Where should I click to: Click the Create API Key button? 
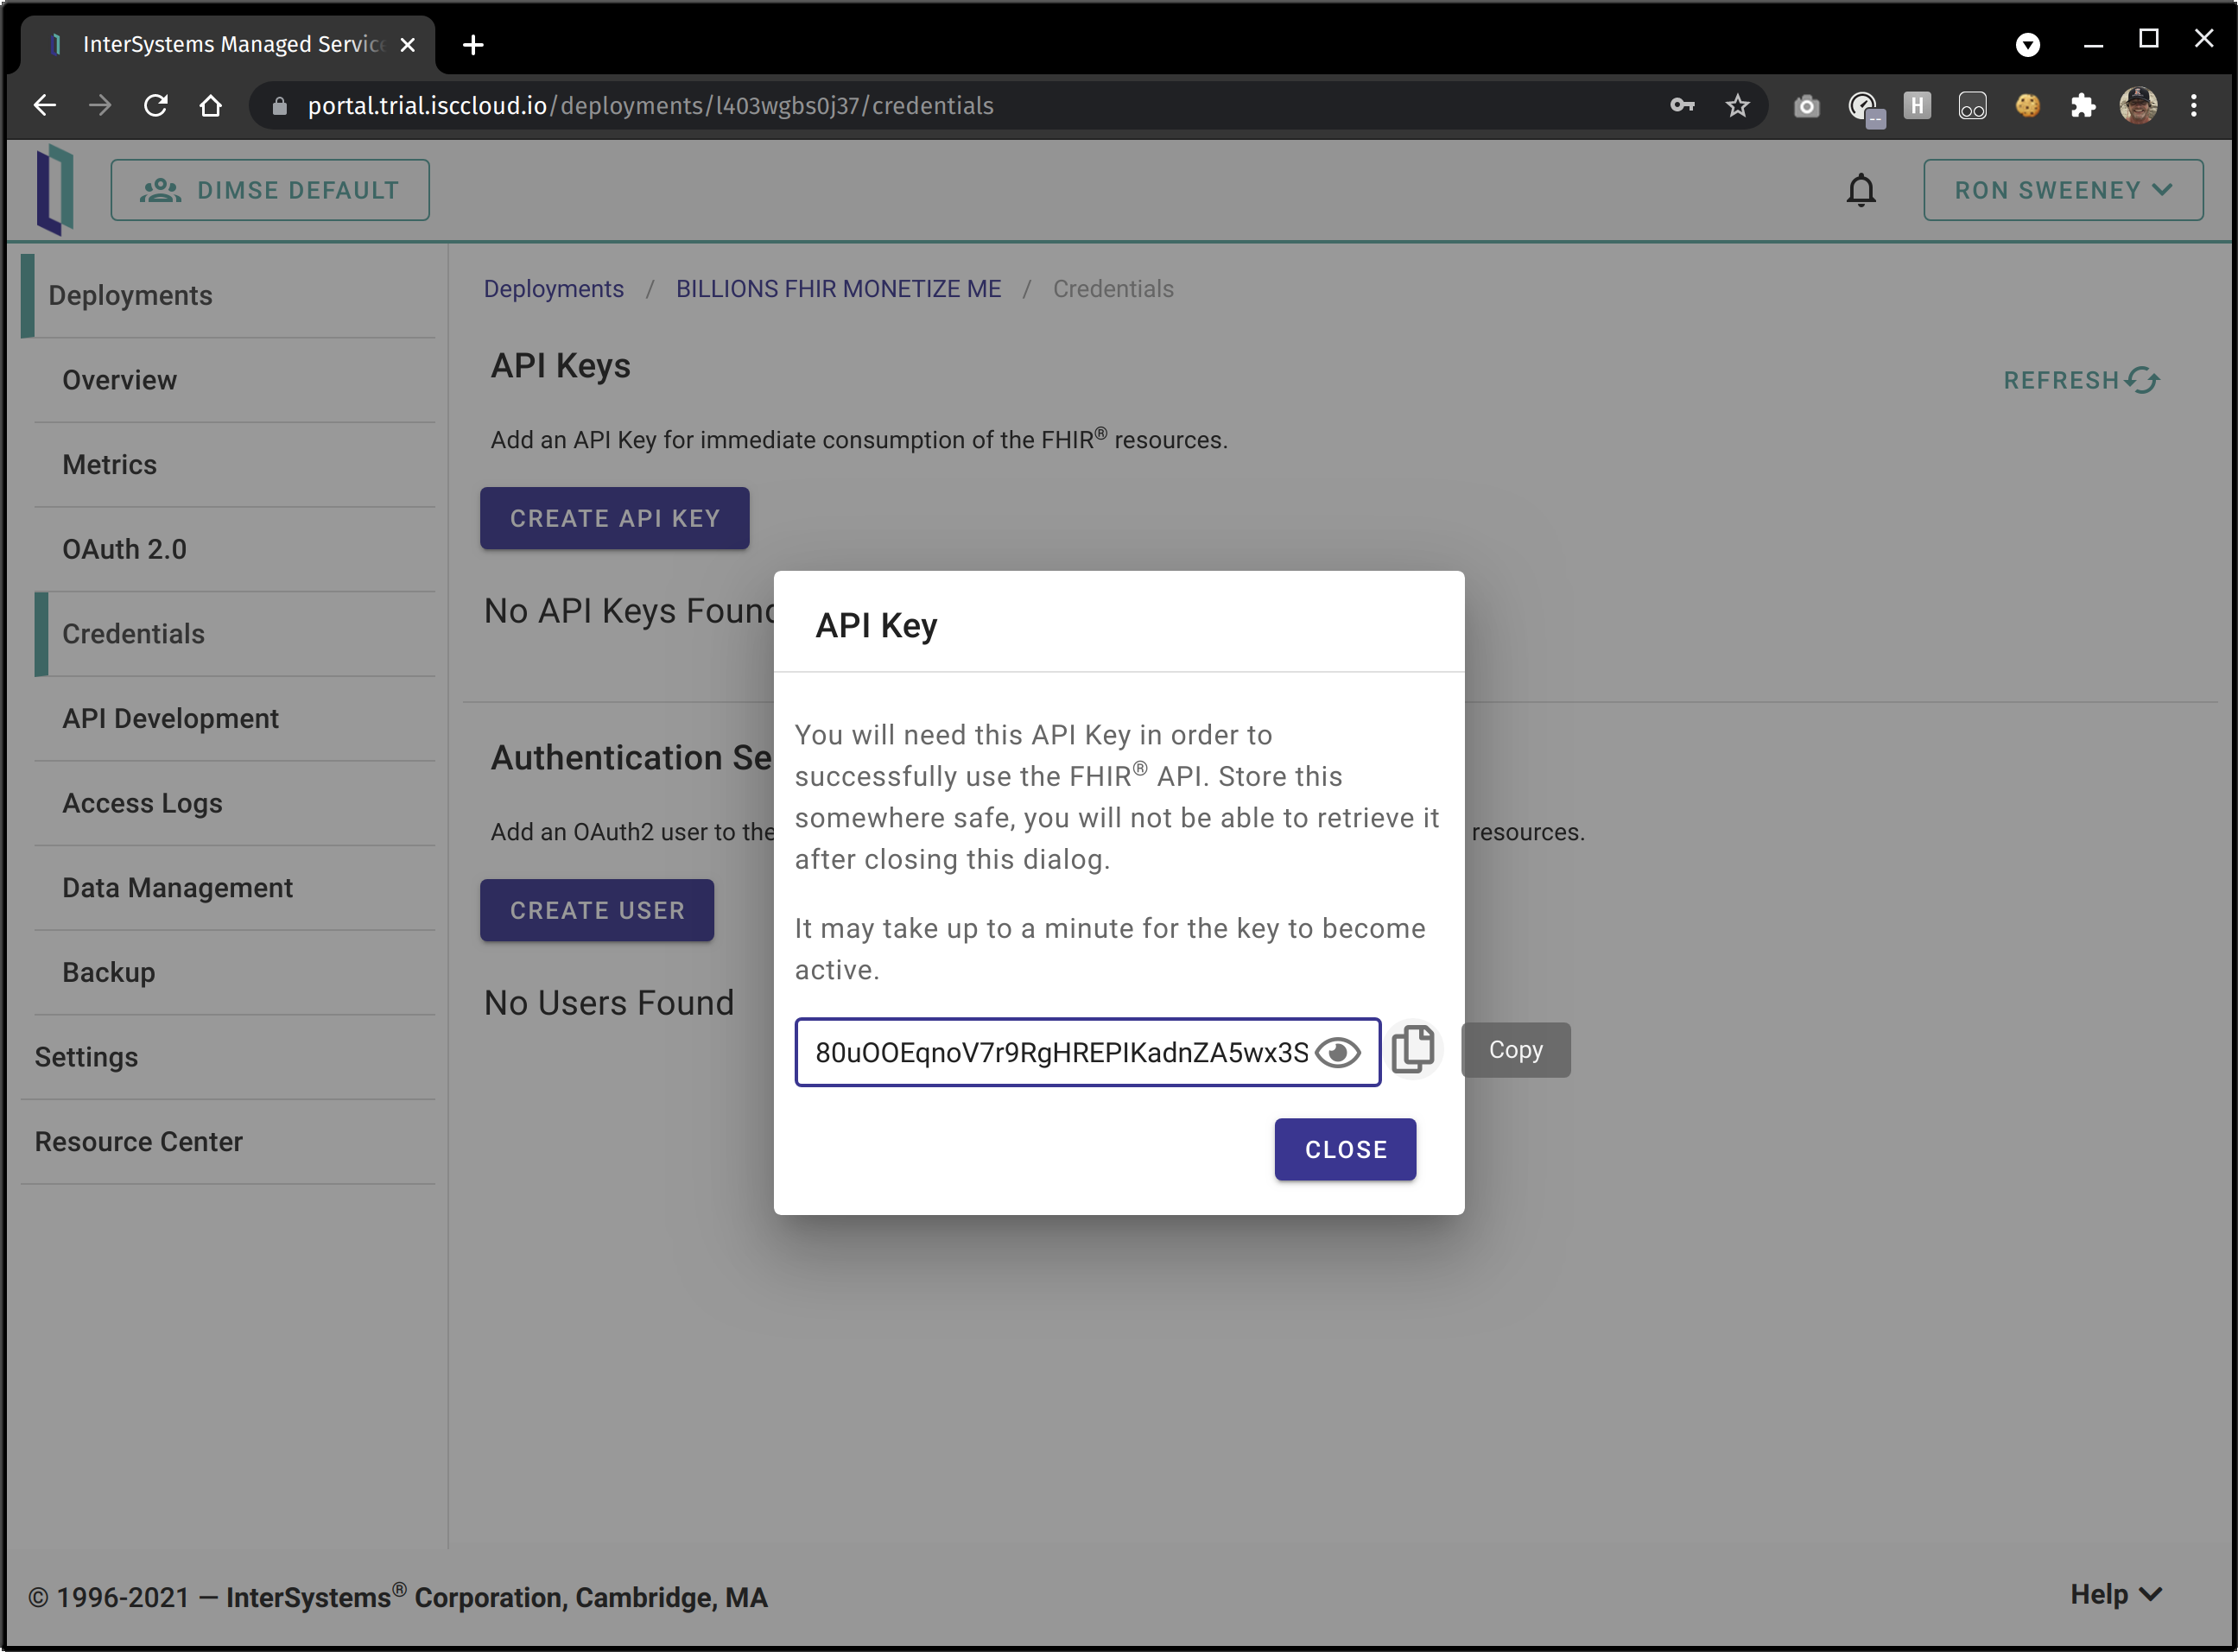click(614, 518)
